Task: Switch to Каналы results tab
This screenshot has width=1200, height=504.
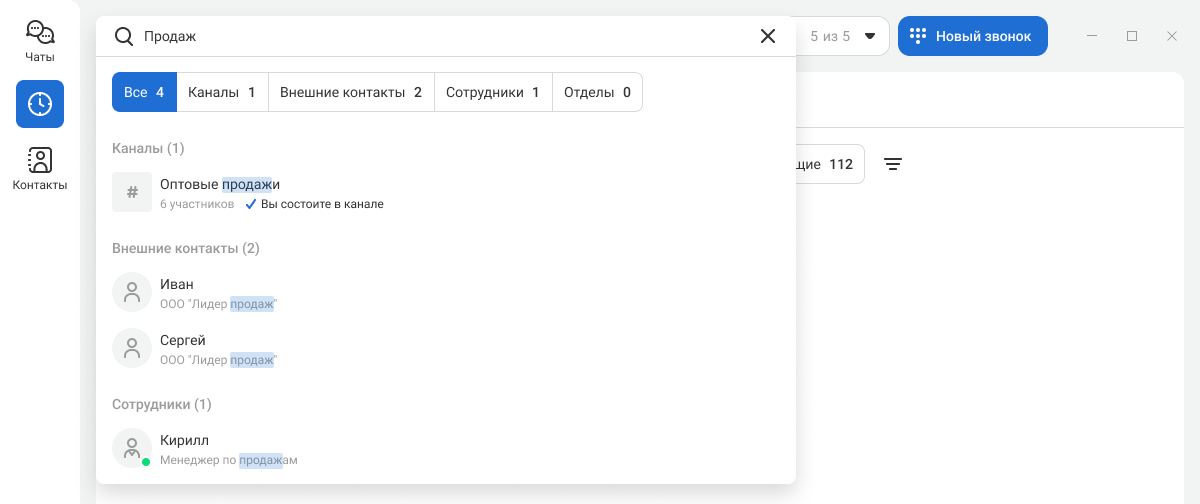Action: 222,92
